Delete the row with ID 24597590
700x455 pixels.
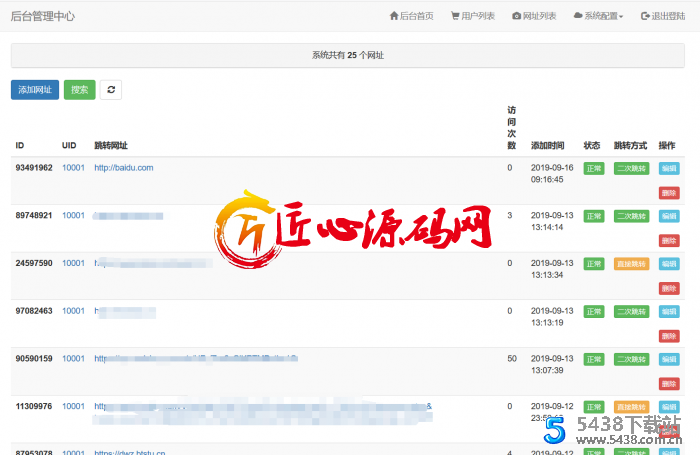tap(669, 289)
